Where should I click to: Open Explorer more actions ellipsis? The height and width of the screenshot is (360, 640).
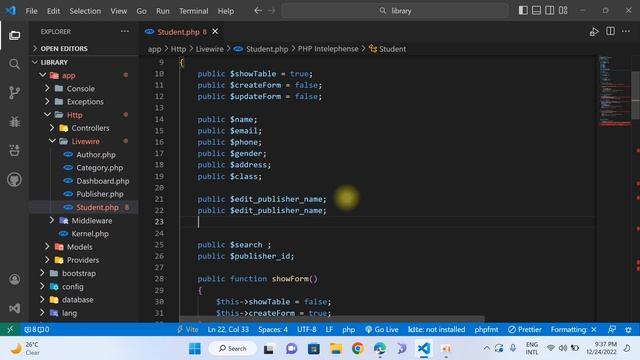click(x=124, y=31)
